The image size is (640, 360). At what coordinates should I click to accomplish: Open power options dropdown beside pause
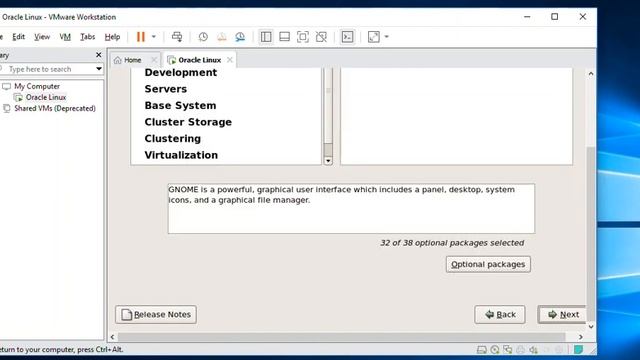click(154, 37)
